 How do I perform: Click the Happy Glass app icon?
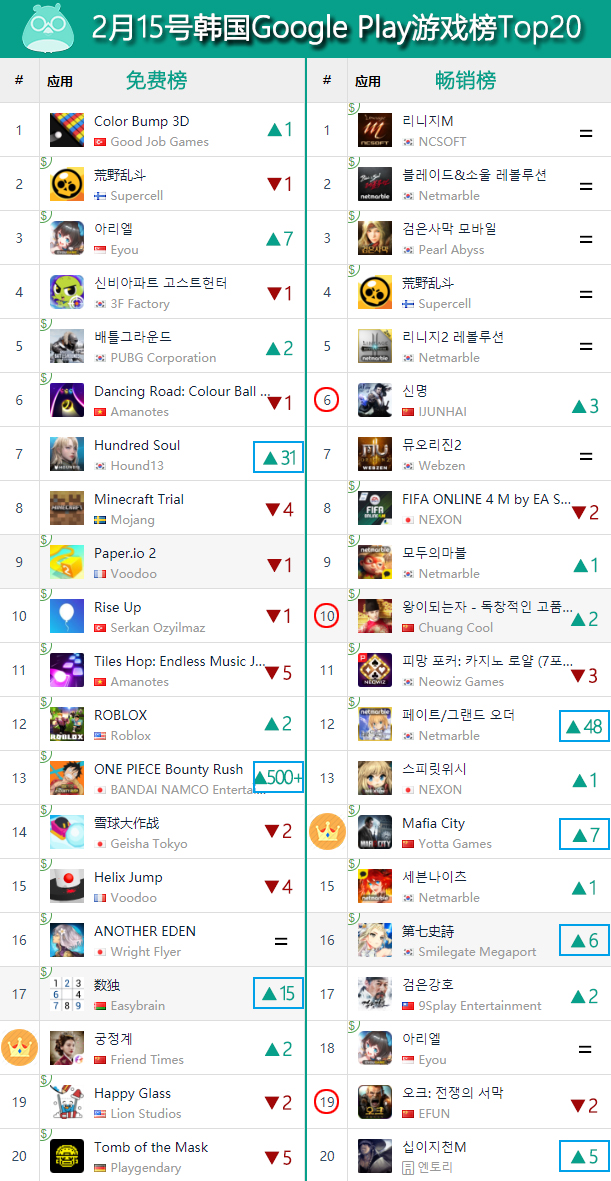point(67,1102)
